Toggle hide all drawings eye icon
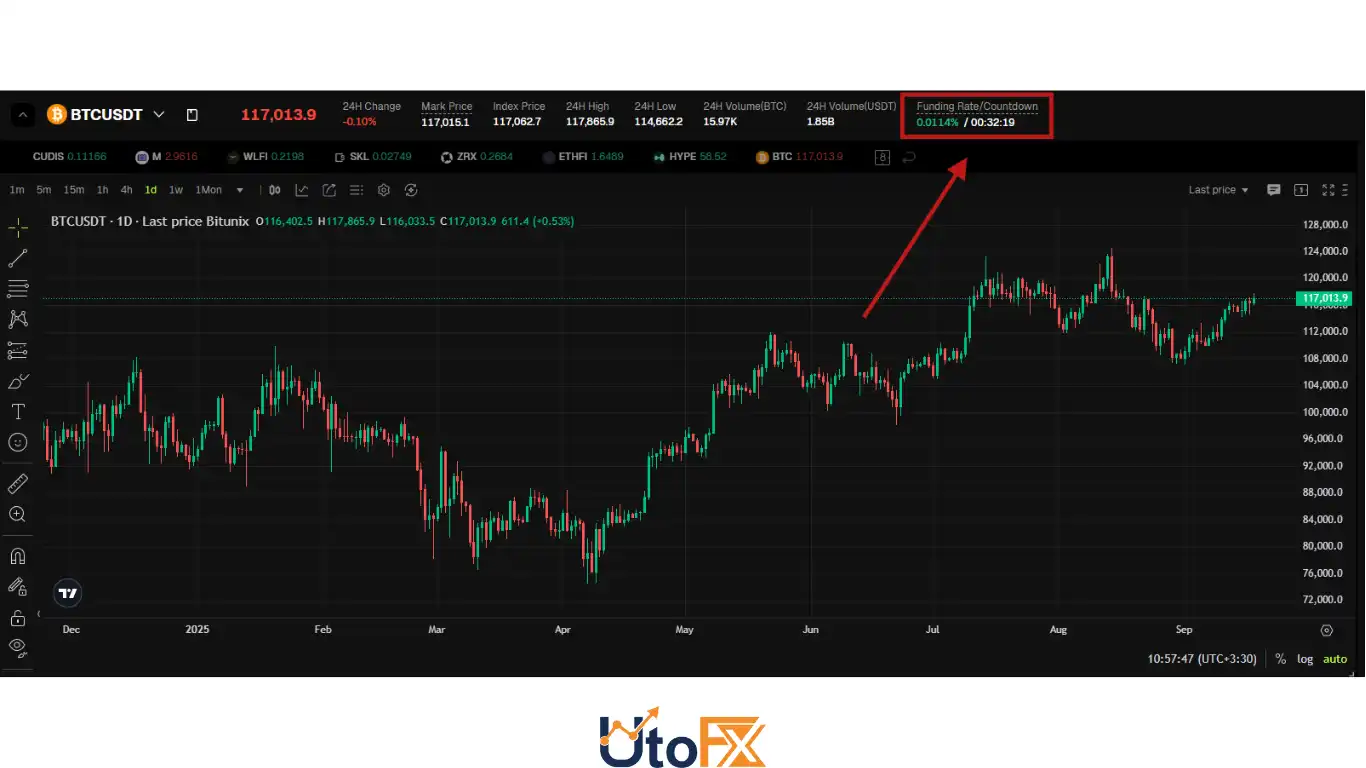 click(x=18, y=647)
